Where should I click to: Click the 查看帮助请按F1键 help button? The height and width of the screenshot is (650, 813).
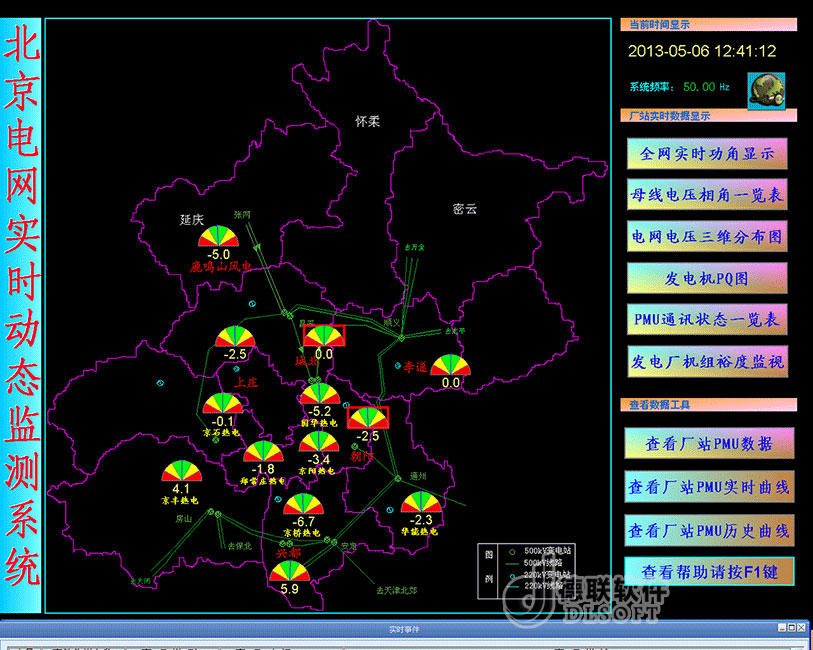(709, 572)
